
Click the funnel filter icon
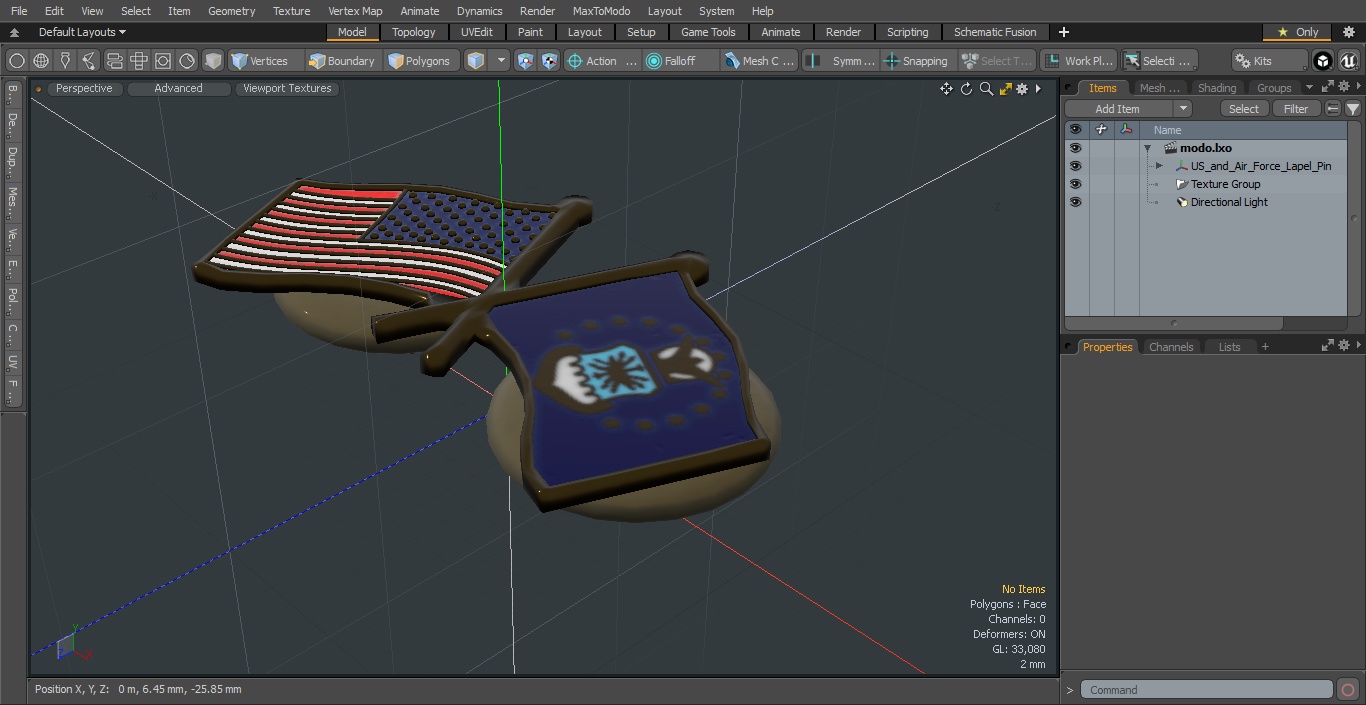tap(1353, 109)
